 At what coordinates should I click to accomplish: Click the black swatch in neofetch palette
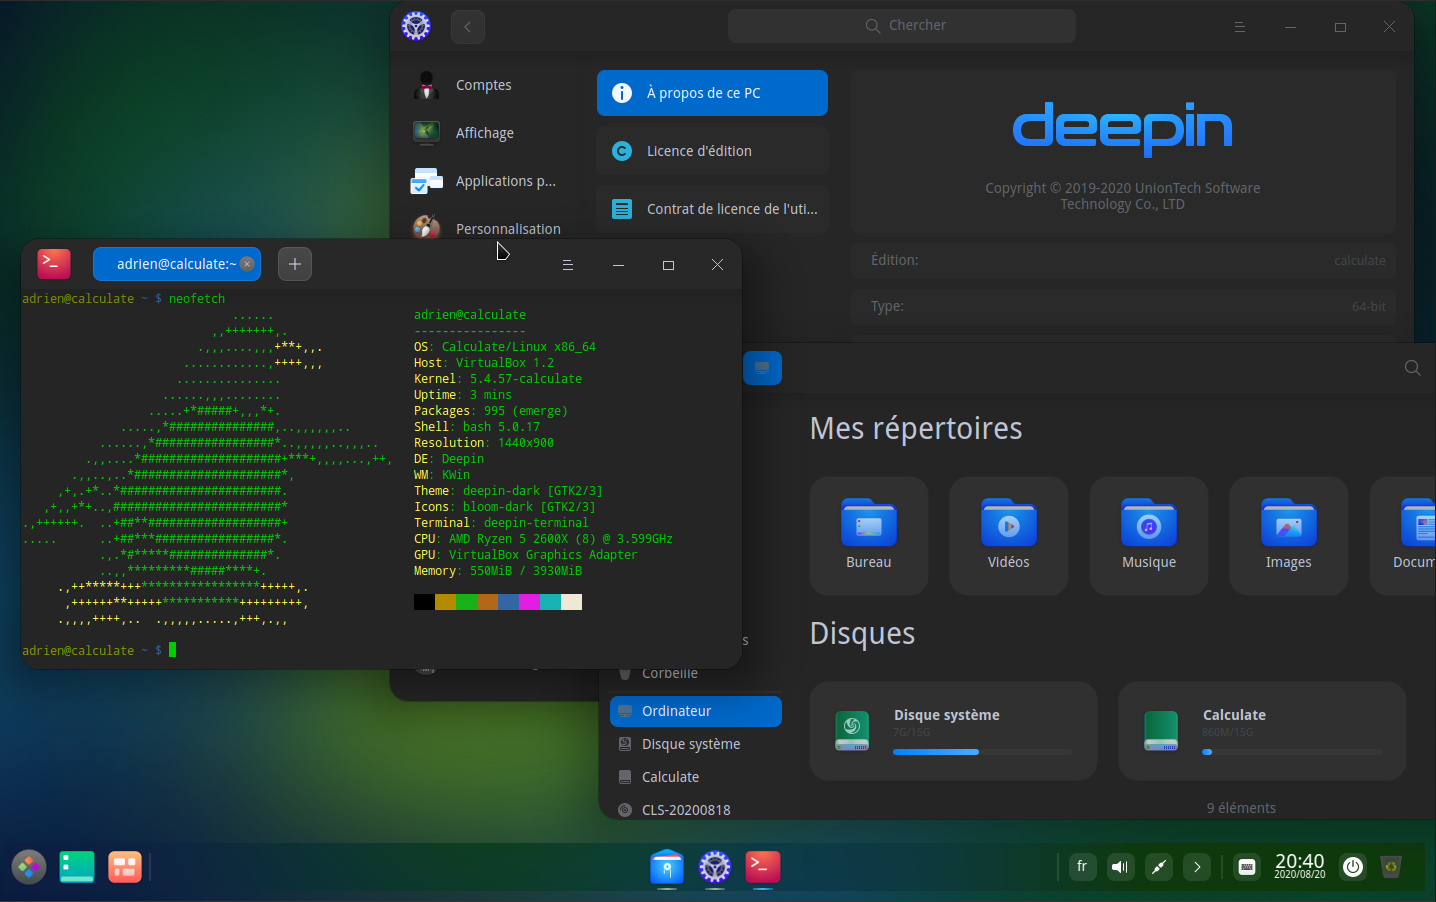(x=424, y=602)
